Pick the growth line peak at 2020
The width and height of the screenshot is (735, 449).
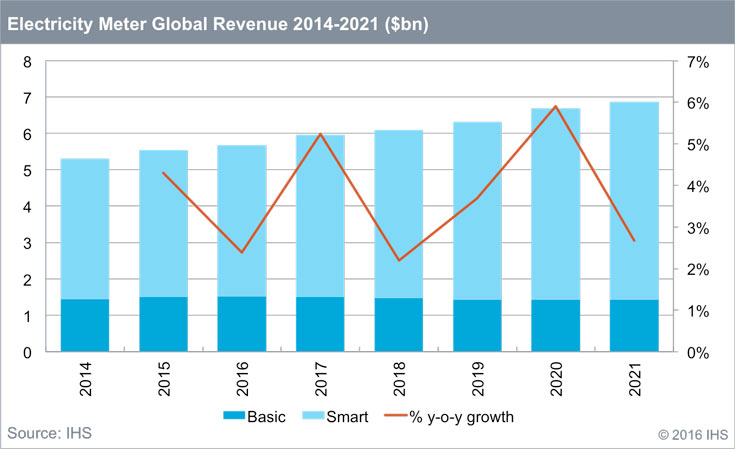pyautogui.click(x=555, y=106)
